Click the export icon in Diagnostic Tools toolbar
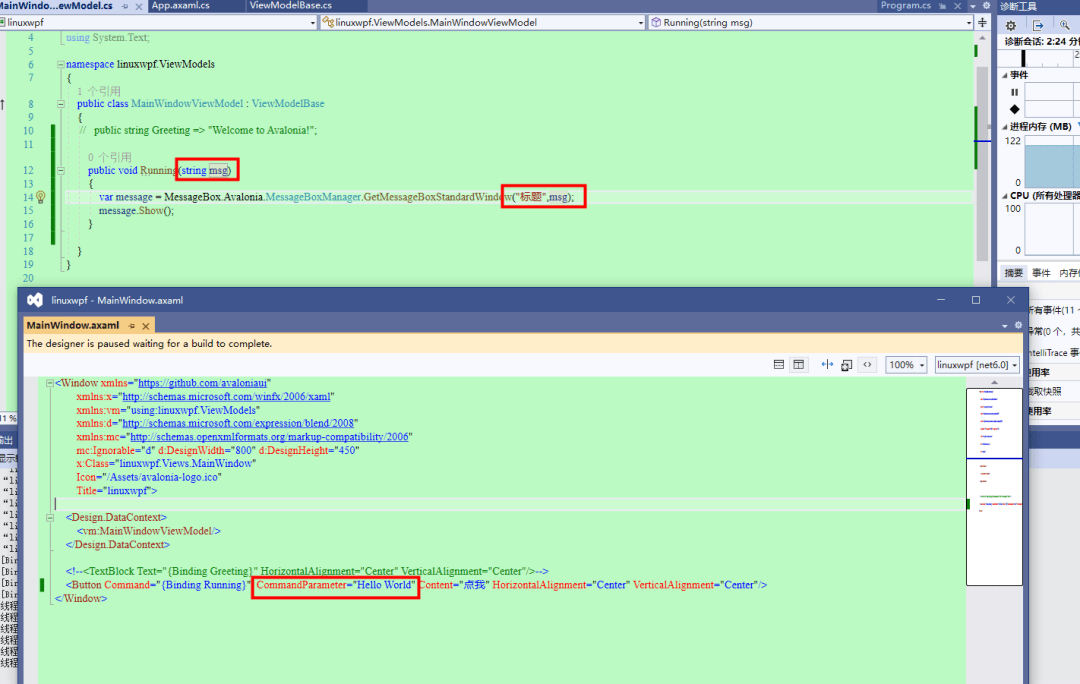Image resolution: width=1080 pixels, height=684 pixels. (1038, 26)
